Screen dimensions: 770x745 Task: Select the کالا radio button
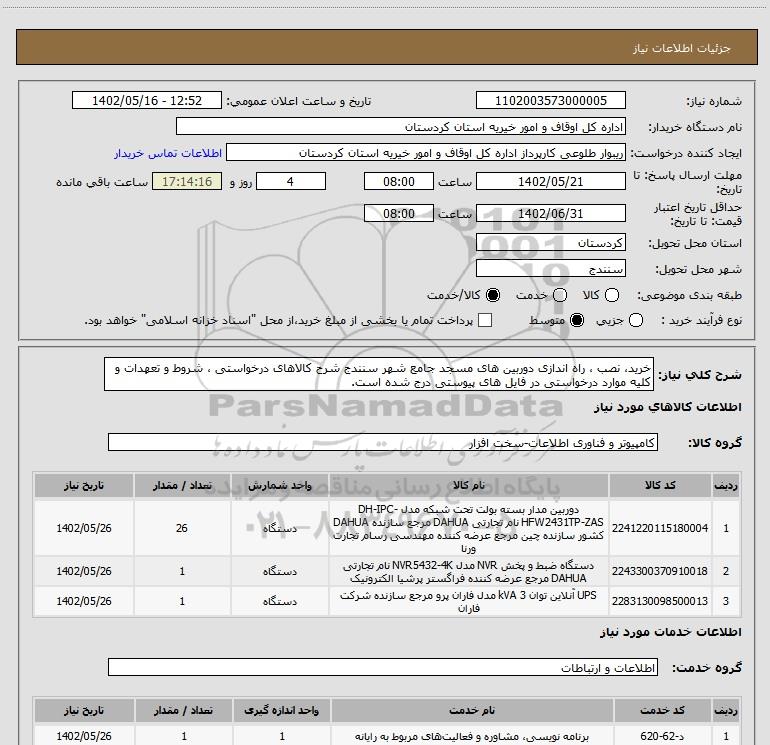pyautogui.click(x=612, y=295)
